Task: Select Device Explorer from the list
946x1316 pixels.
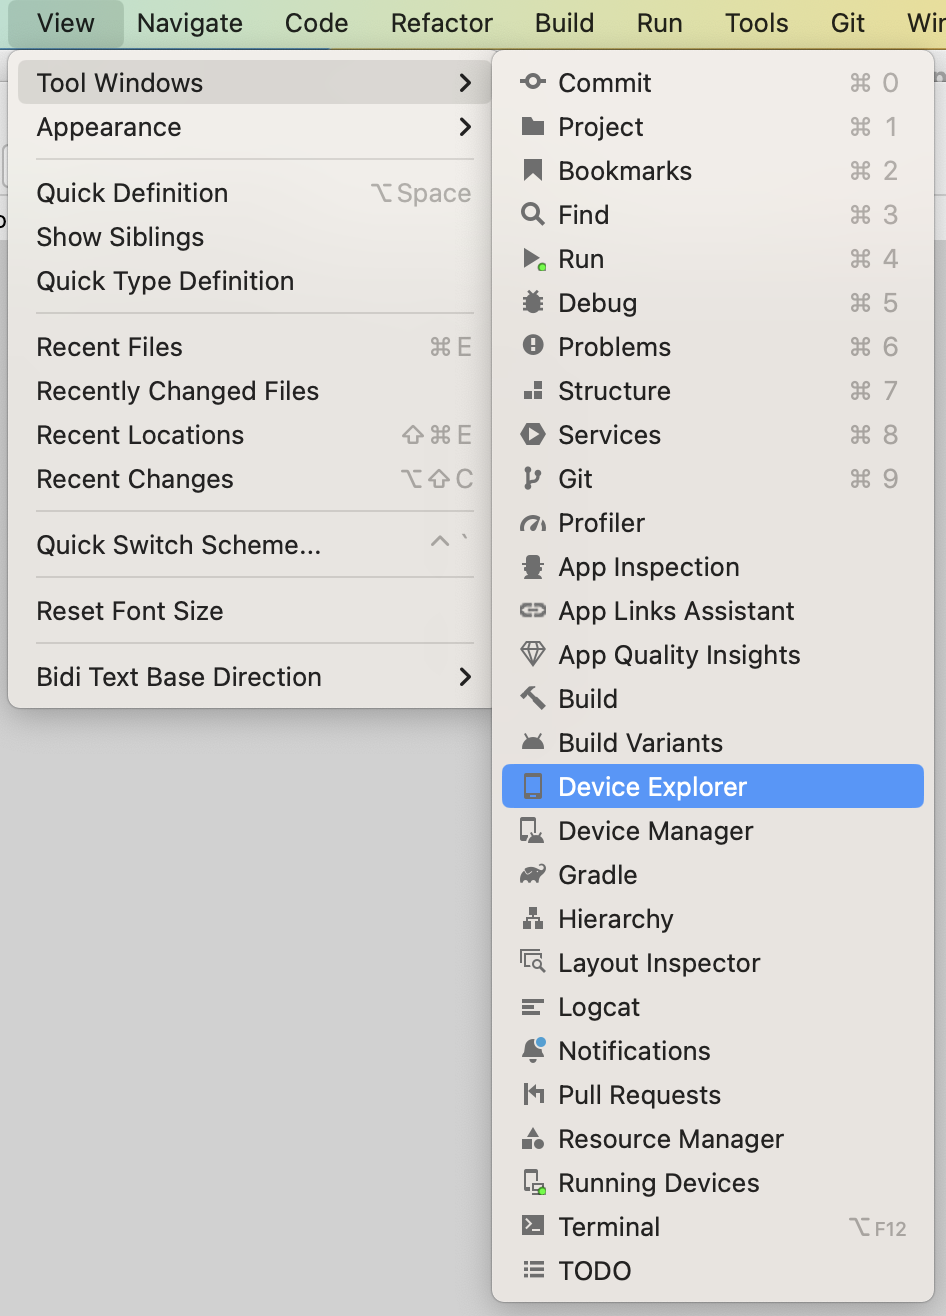Action: 652,787
